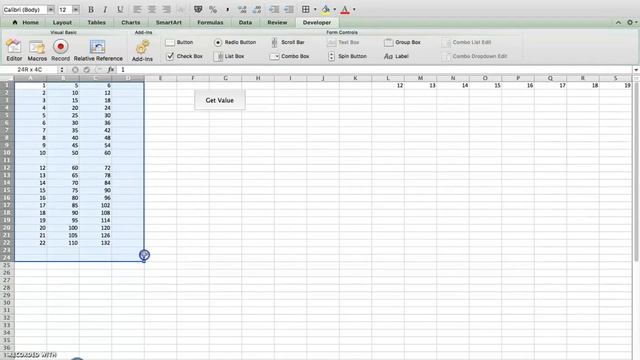Open the Name Box dropdown arrows
Viewport: 640px width, 360px height.
(x=62, y=70)
